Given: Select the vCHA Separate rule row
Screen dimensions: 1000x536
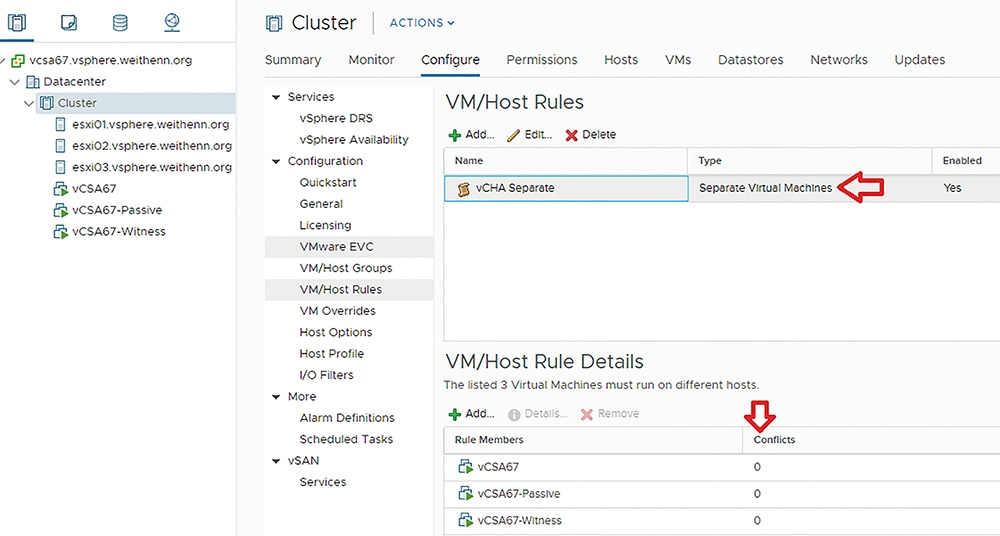Looking at the screenshot, I should pos(722,188).
